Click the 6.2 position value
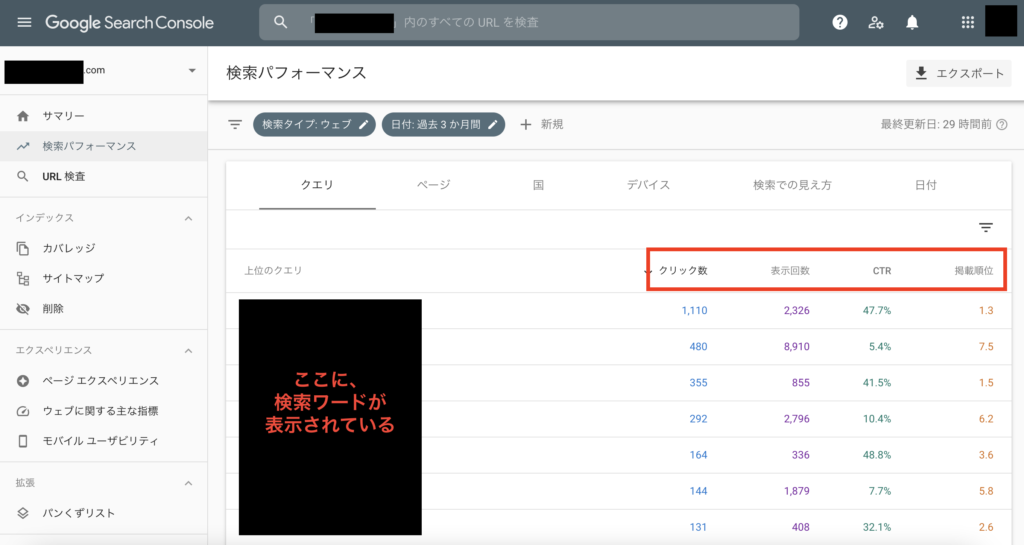The height and width of the screenshot is (545, 1024). tap(986, 419)
